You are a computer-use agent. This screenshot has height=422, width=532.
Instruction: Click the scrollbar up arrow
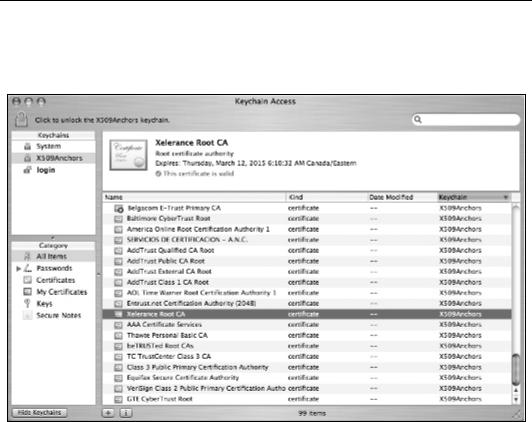click(515, 390)
